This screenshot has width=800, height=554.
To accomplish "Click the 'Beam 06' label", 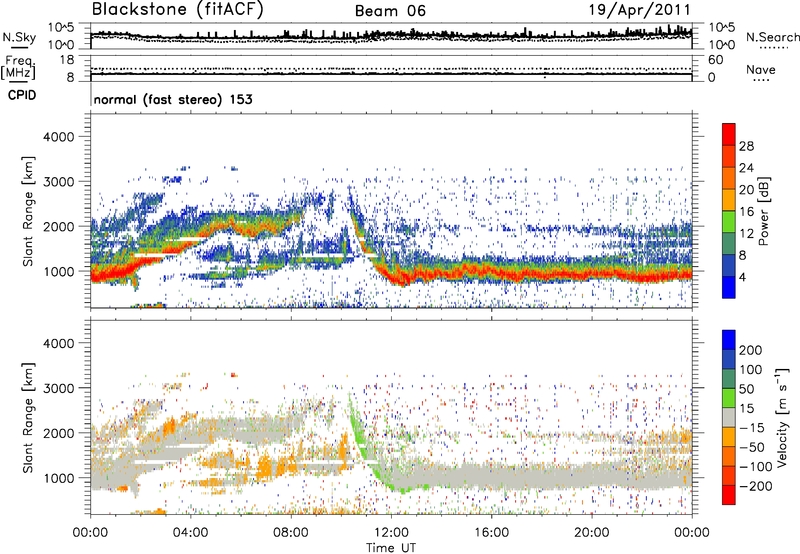I will [390, 11].
